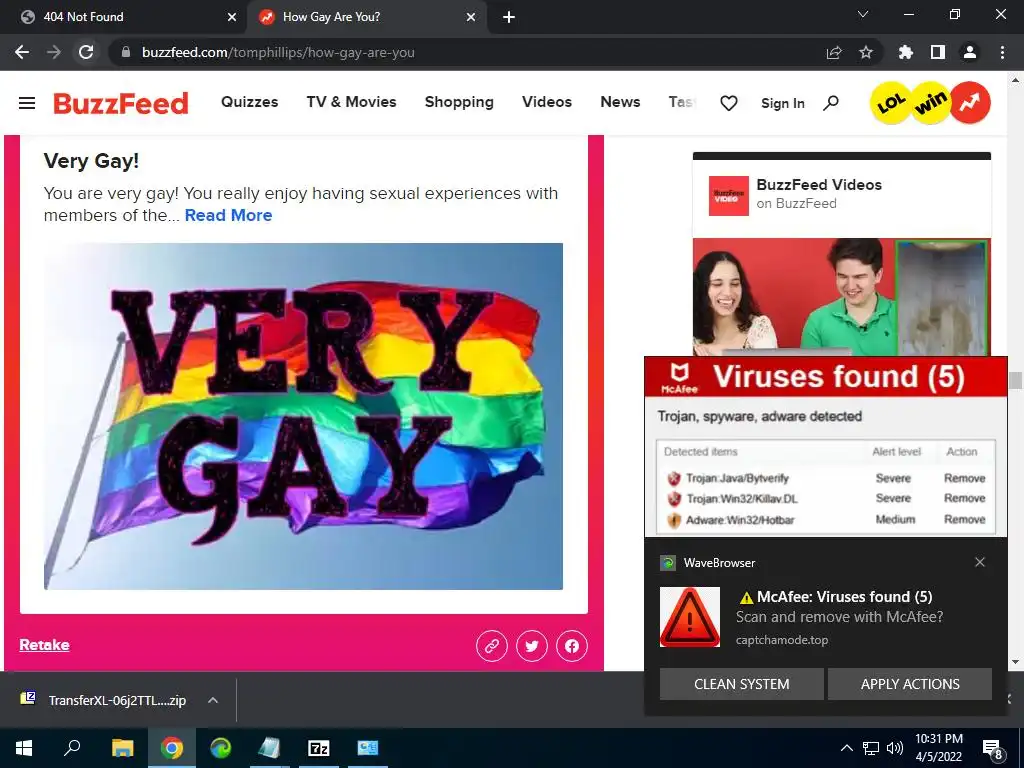Viewport: 1024px width, 768px height.
Task: Click the page vertical scrollbar thumb
Action: 1016,380
